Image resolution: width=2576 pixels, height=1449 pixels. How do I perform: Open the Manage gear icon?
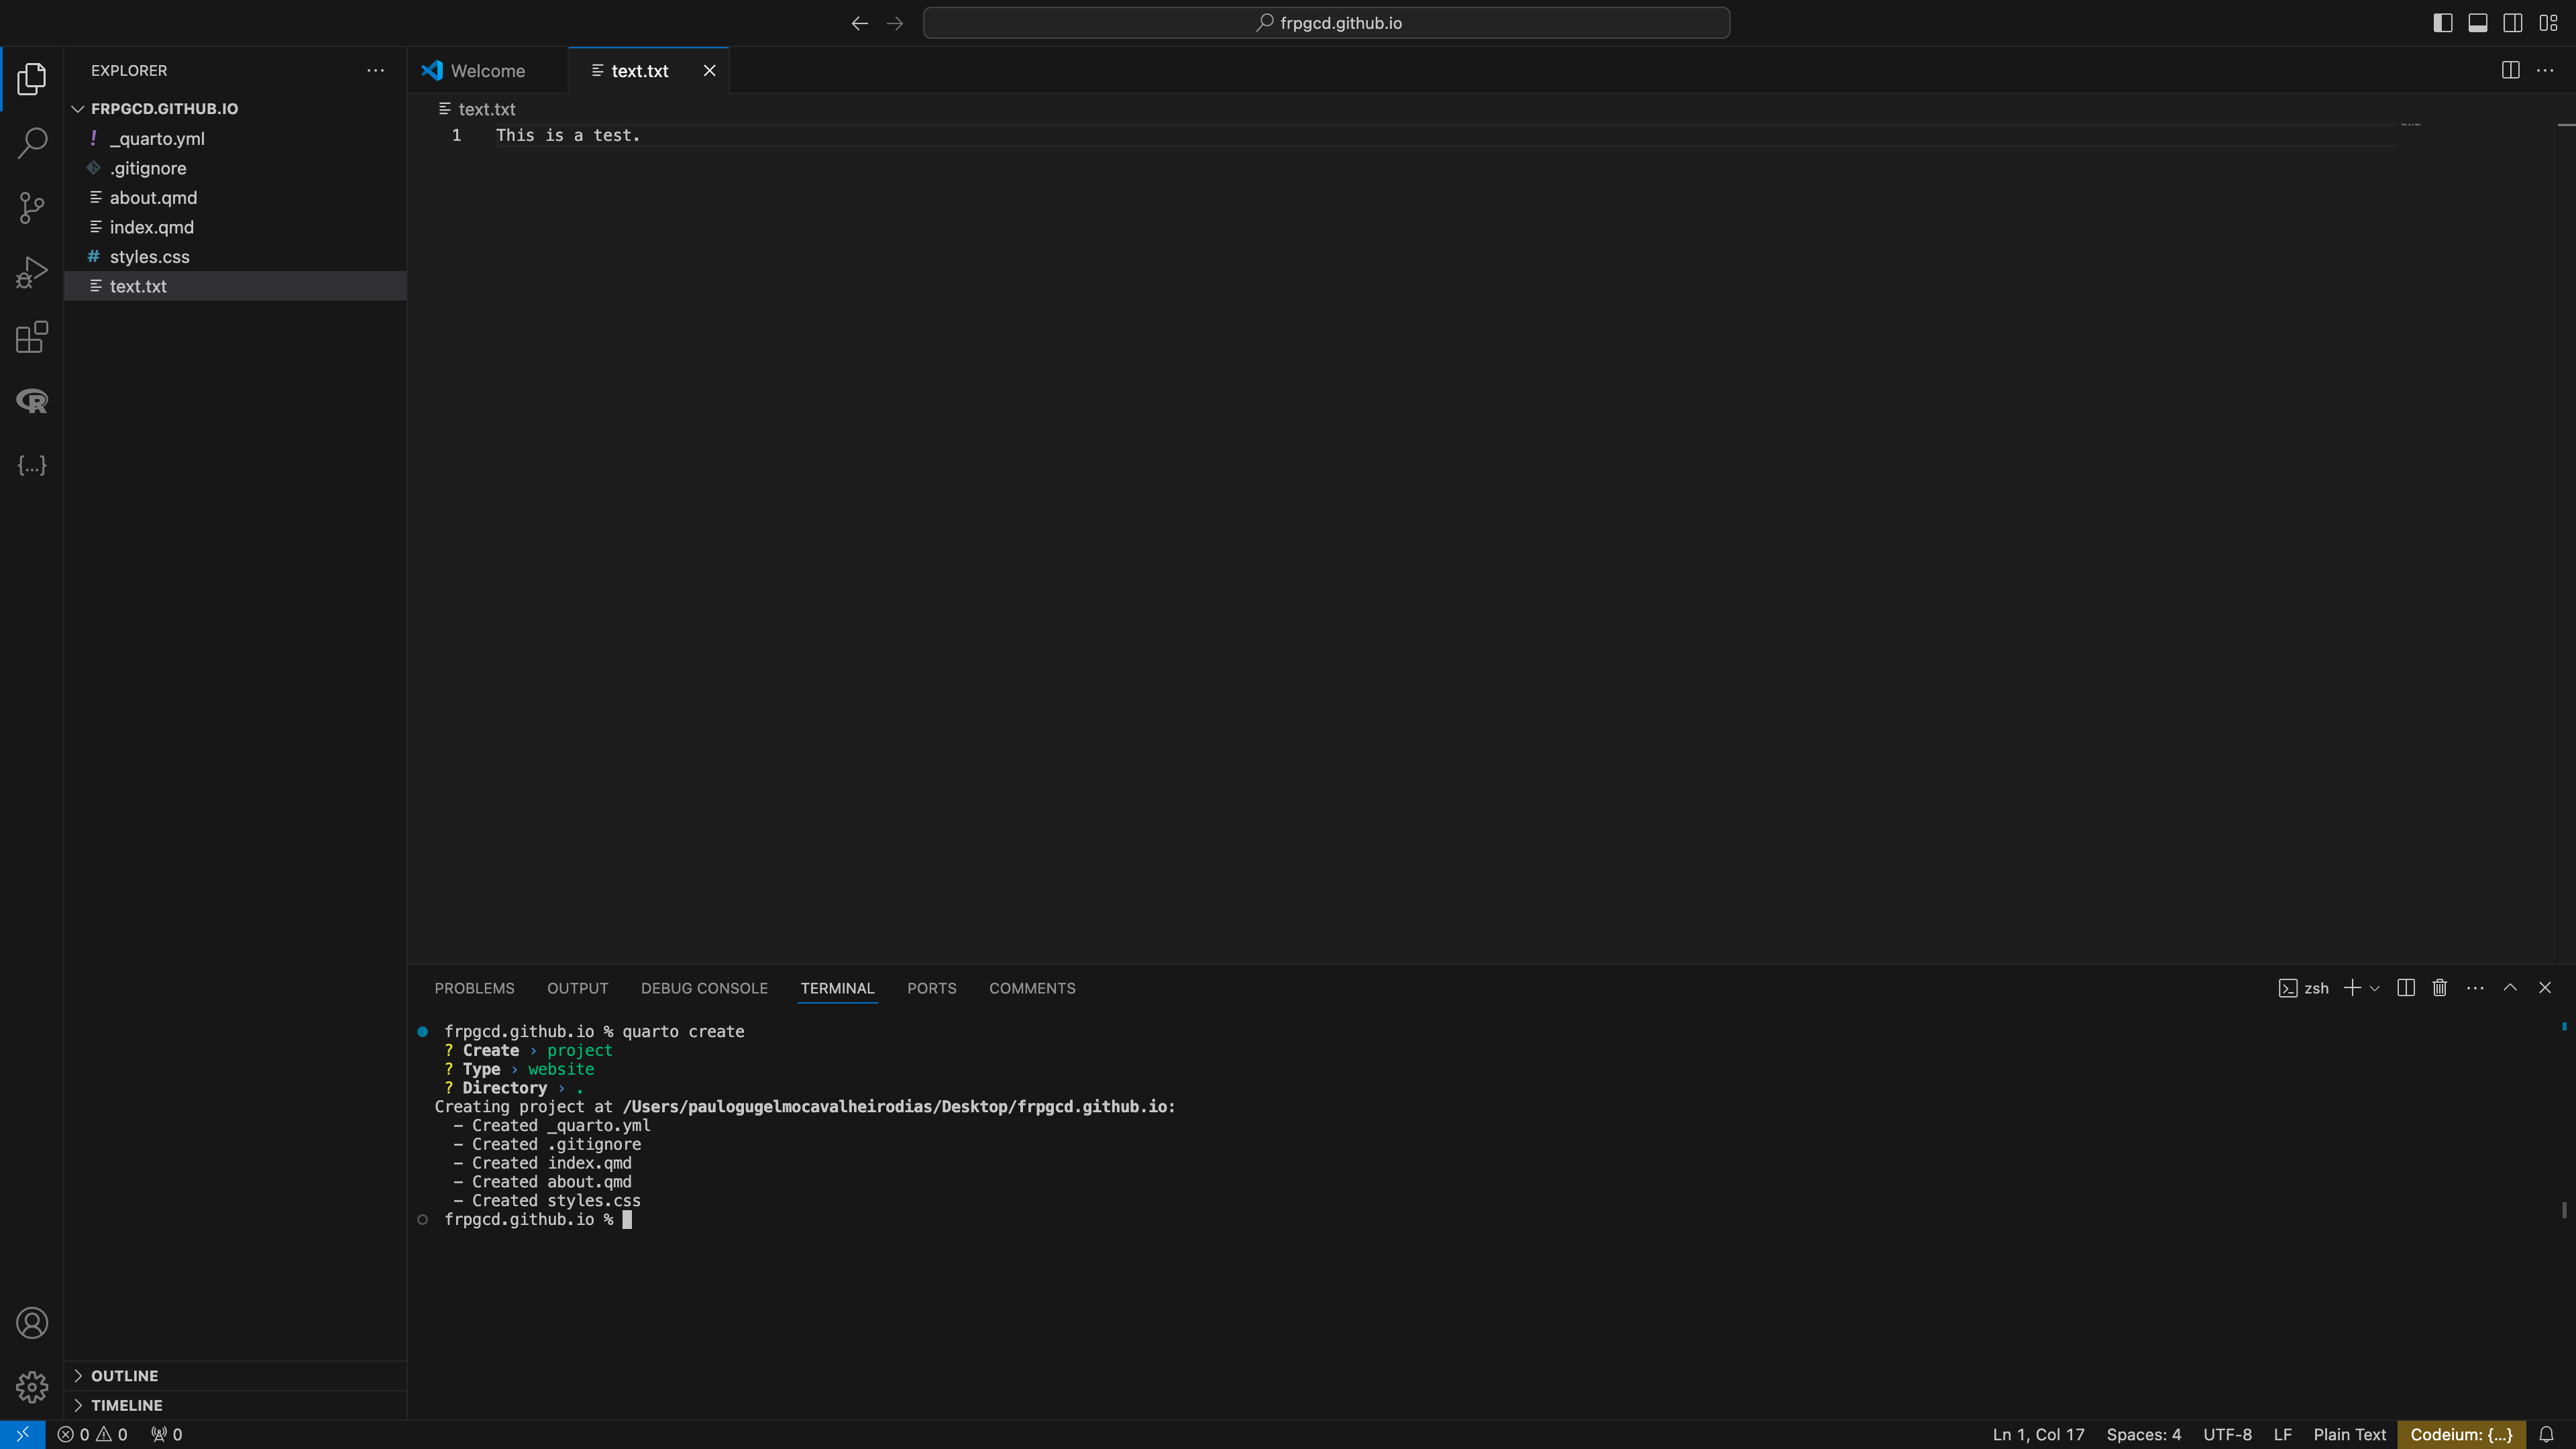coord(32,1387)
